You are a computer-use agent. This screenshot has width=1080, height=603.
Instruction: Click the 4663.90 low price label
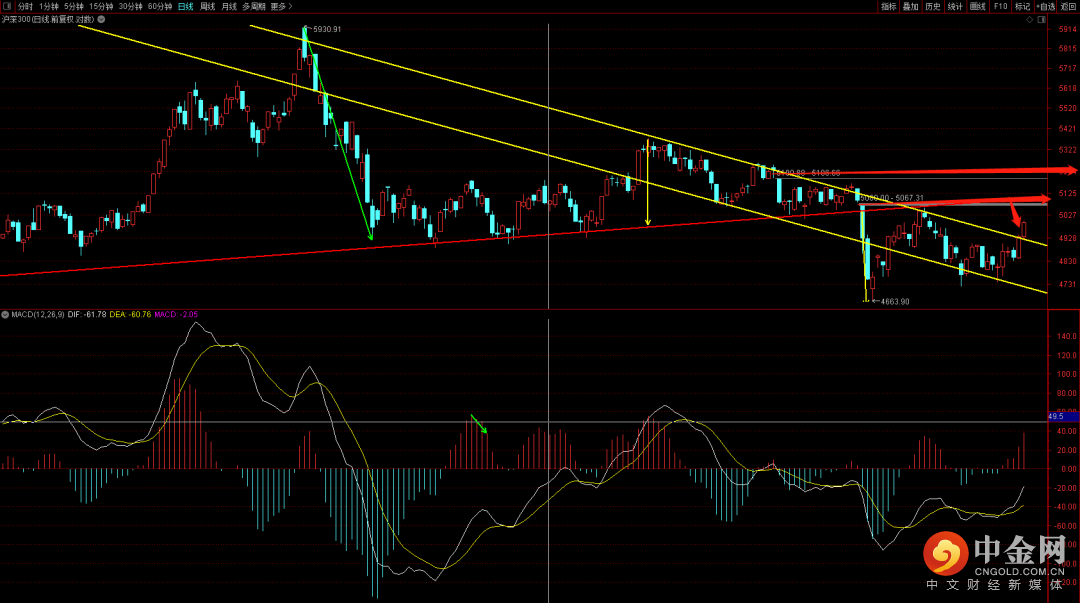pyautogui.click(x=895, y=301)
